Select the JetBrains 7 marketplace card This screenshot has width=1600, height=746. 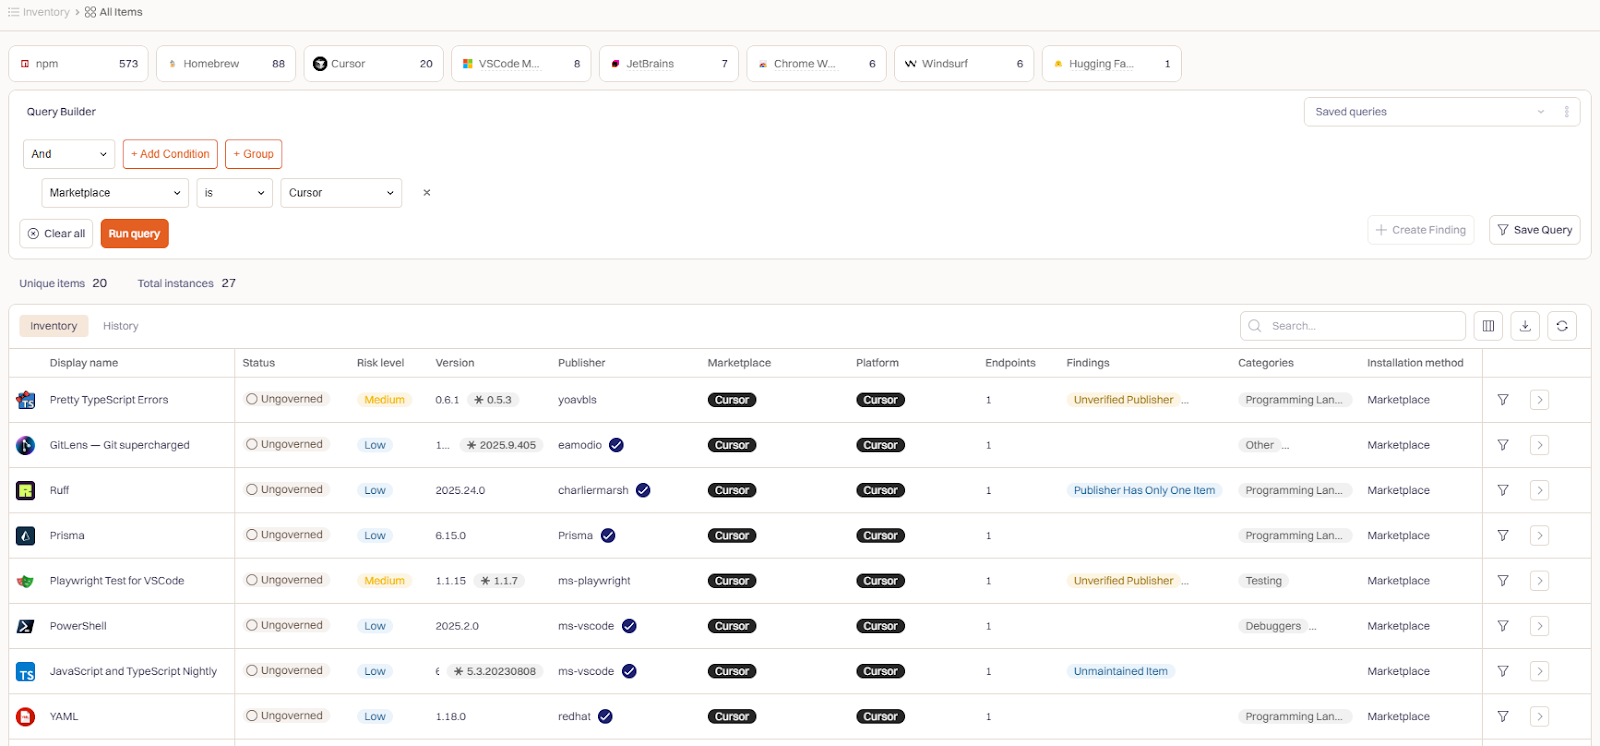point(669,64)
